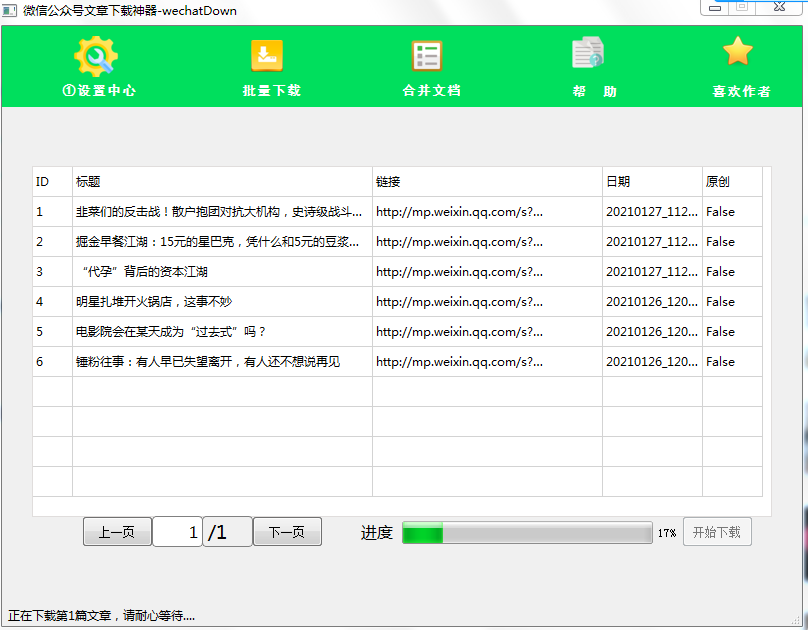
Task: Click the current page number field
Action: tap(177, 532)
